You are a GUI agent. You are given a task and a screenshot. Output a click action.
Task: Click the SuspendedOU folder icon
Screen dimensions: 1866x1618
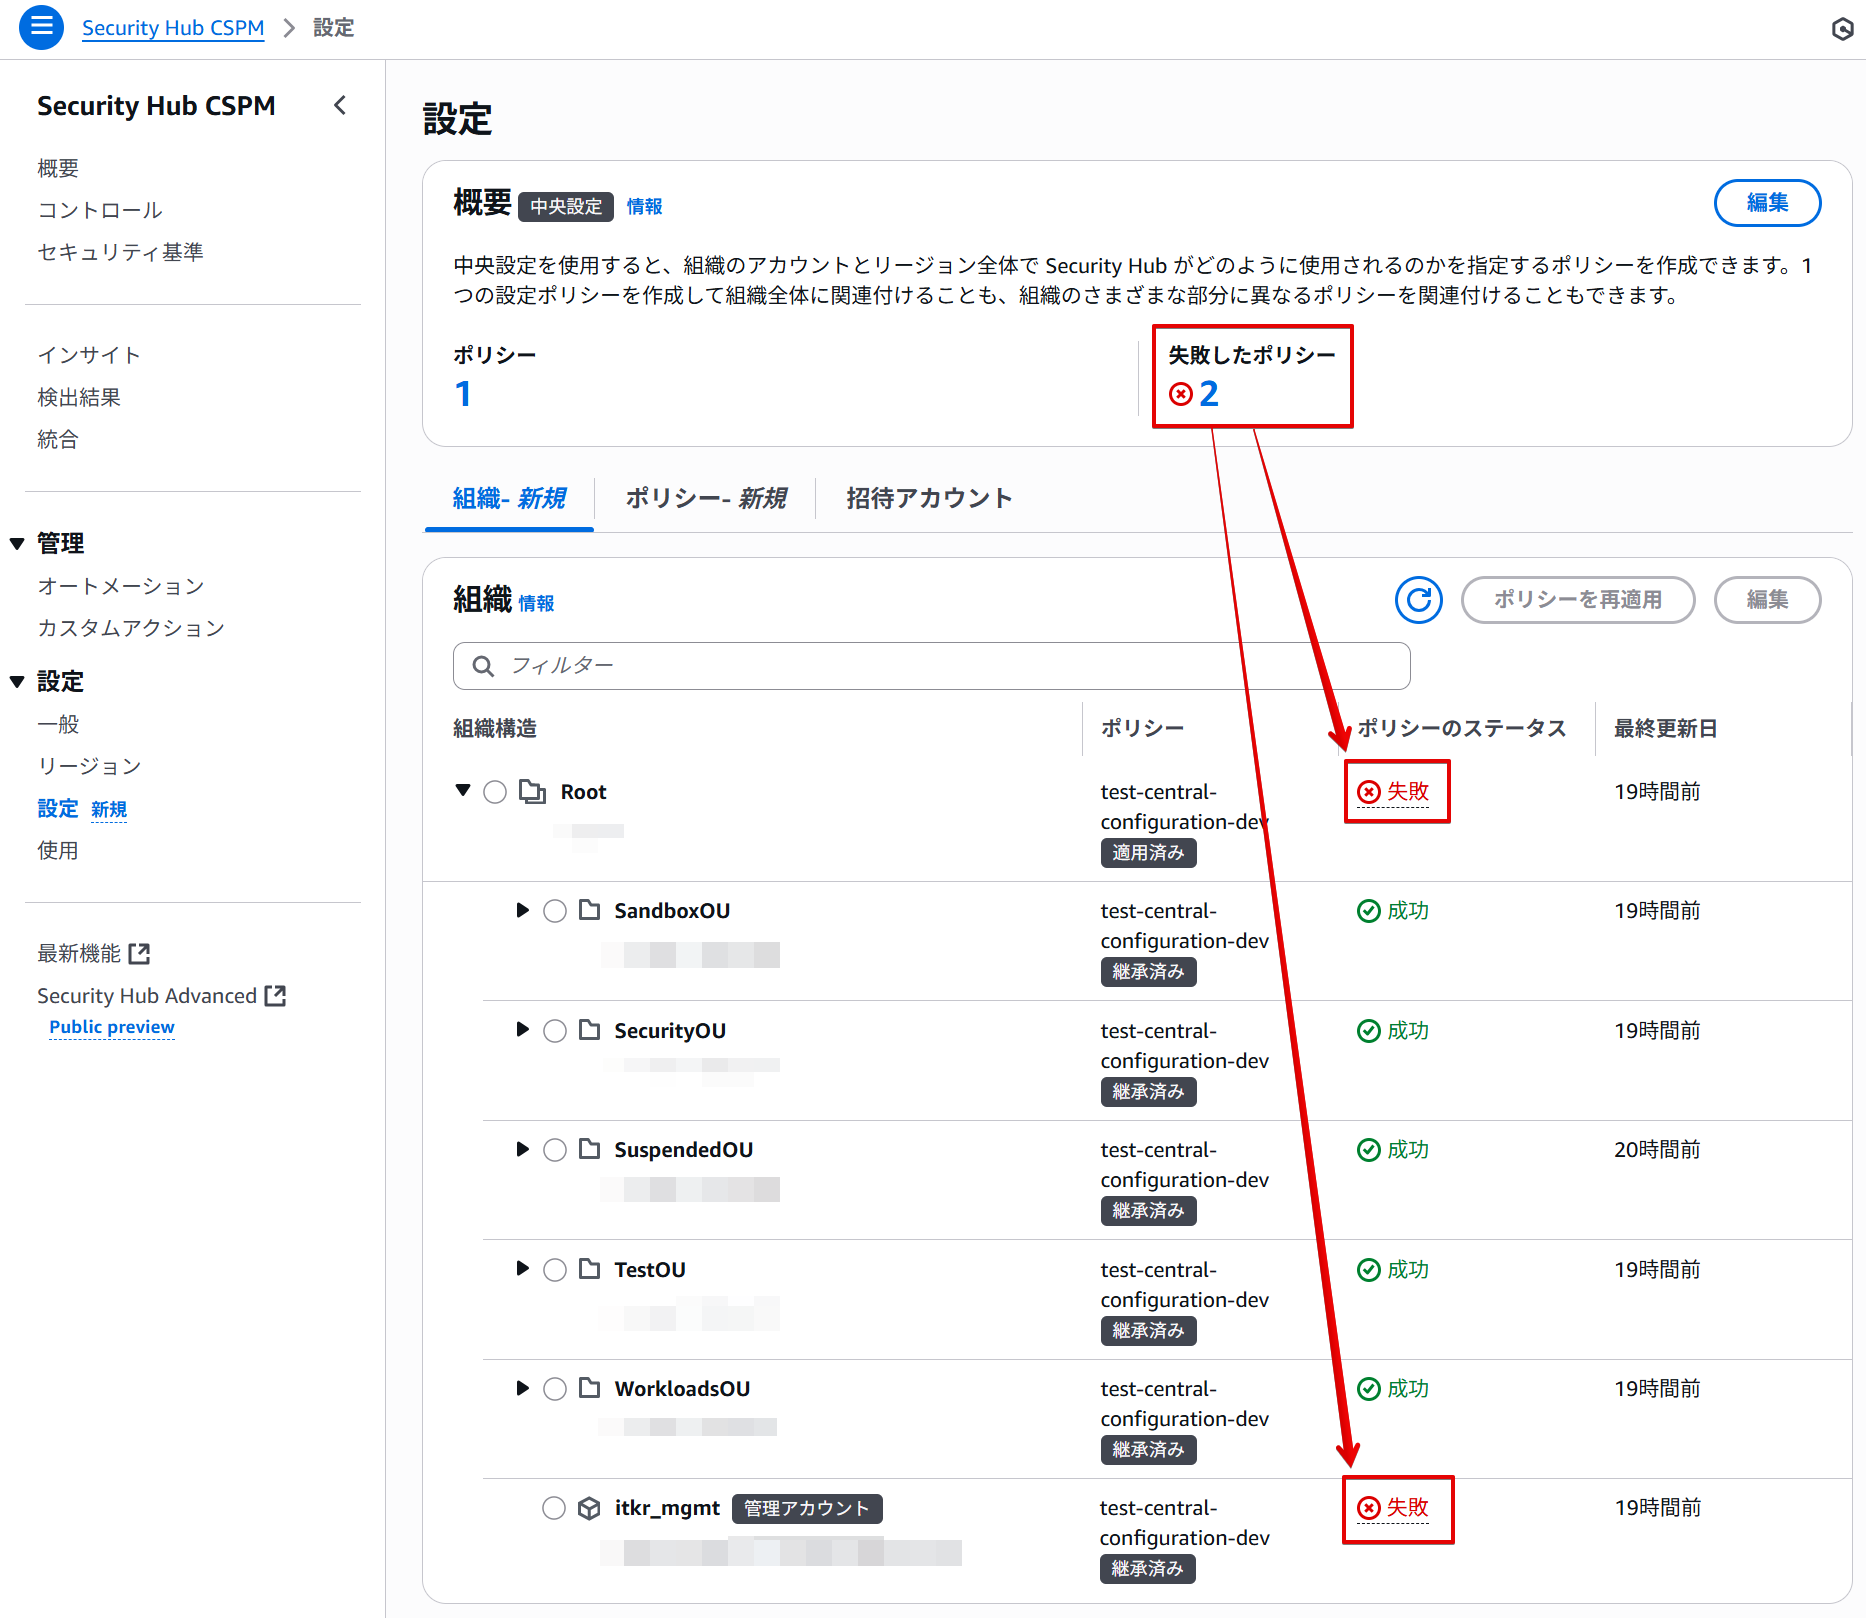pos(590,1149)
